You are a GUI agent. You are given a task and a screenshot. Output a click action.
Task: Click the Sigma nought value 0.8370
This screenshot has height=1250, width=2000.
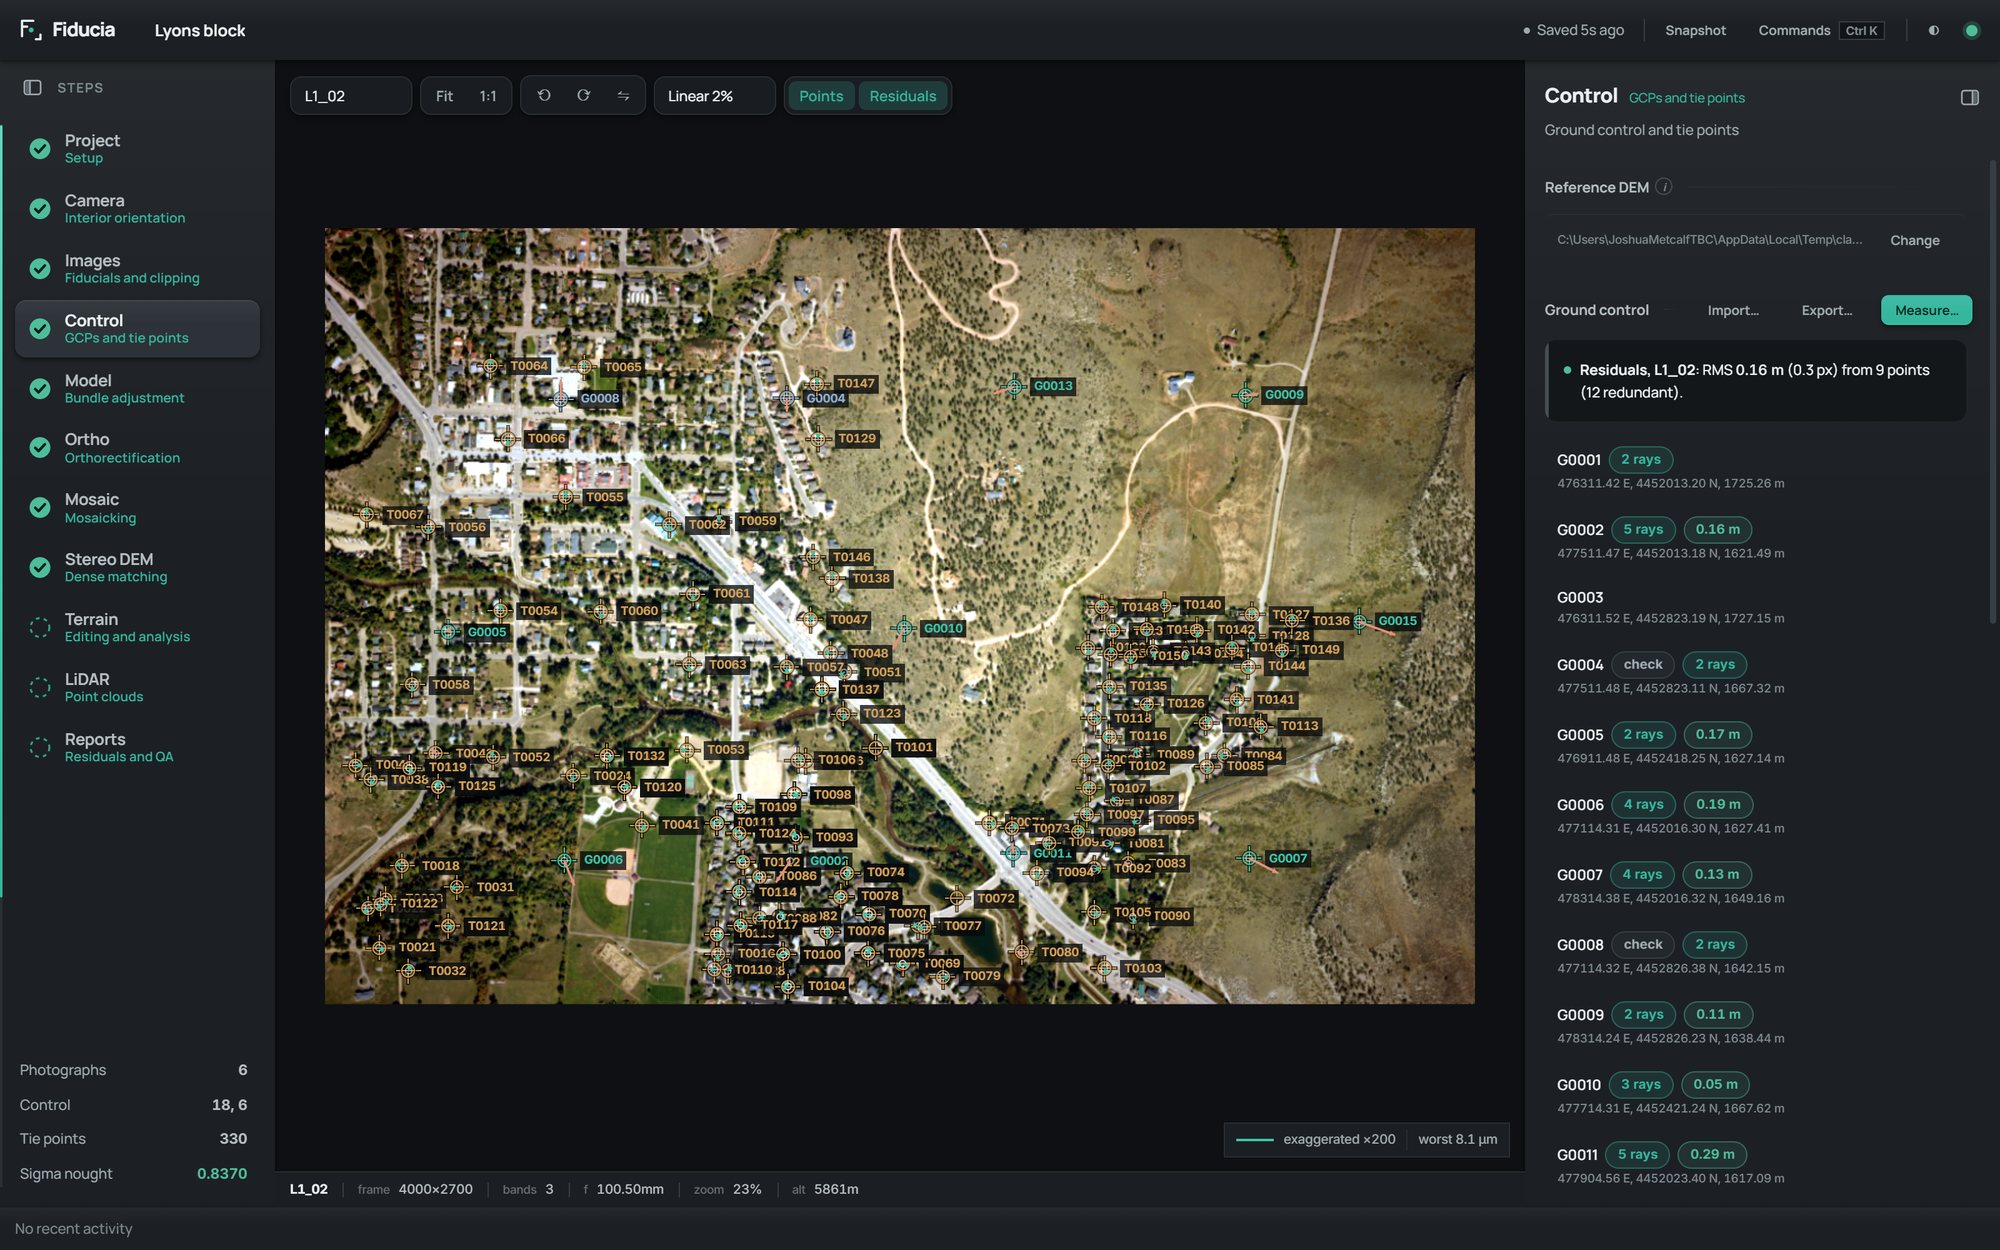(x=222, y=1174)
